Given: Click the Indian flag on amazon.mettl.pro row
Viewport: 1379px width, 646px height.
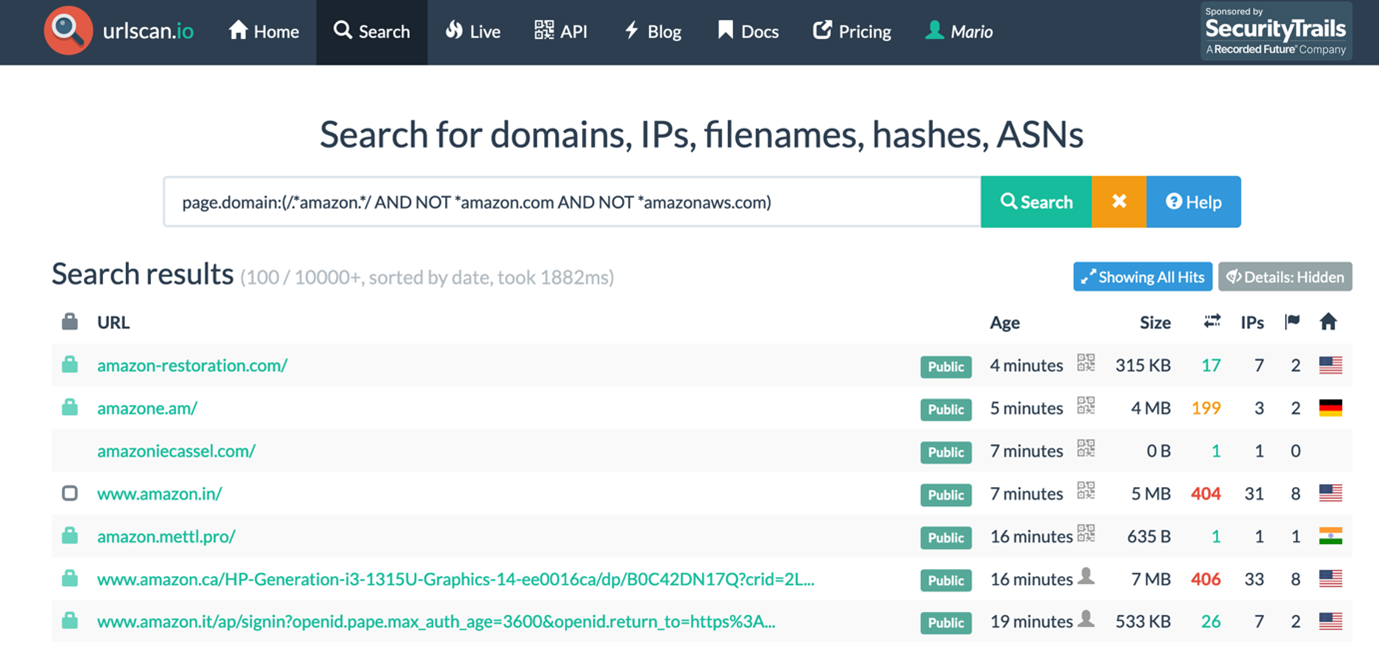Looking at the screenshot, I should (x=1330, y=536).
